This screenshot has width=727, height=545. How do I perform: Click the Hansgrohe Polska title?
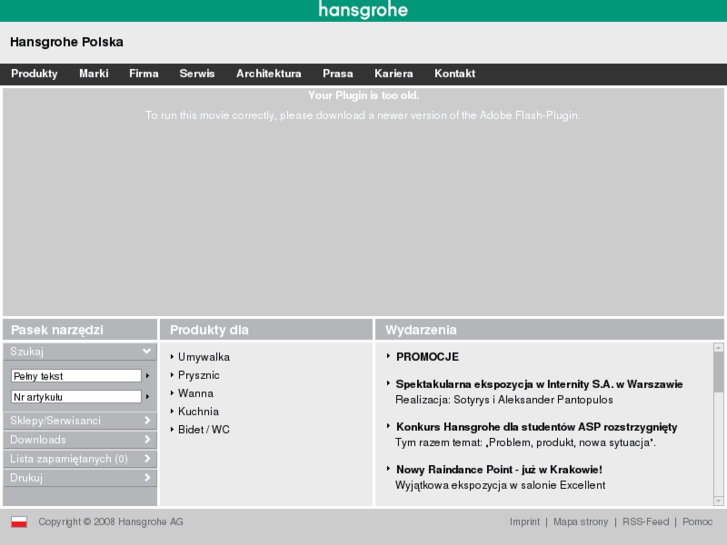point(67,42)
